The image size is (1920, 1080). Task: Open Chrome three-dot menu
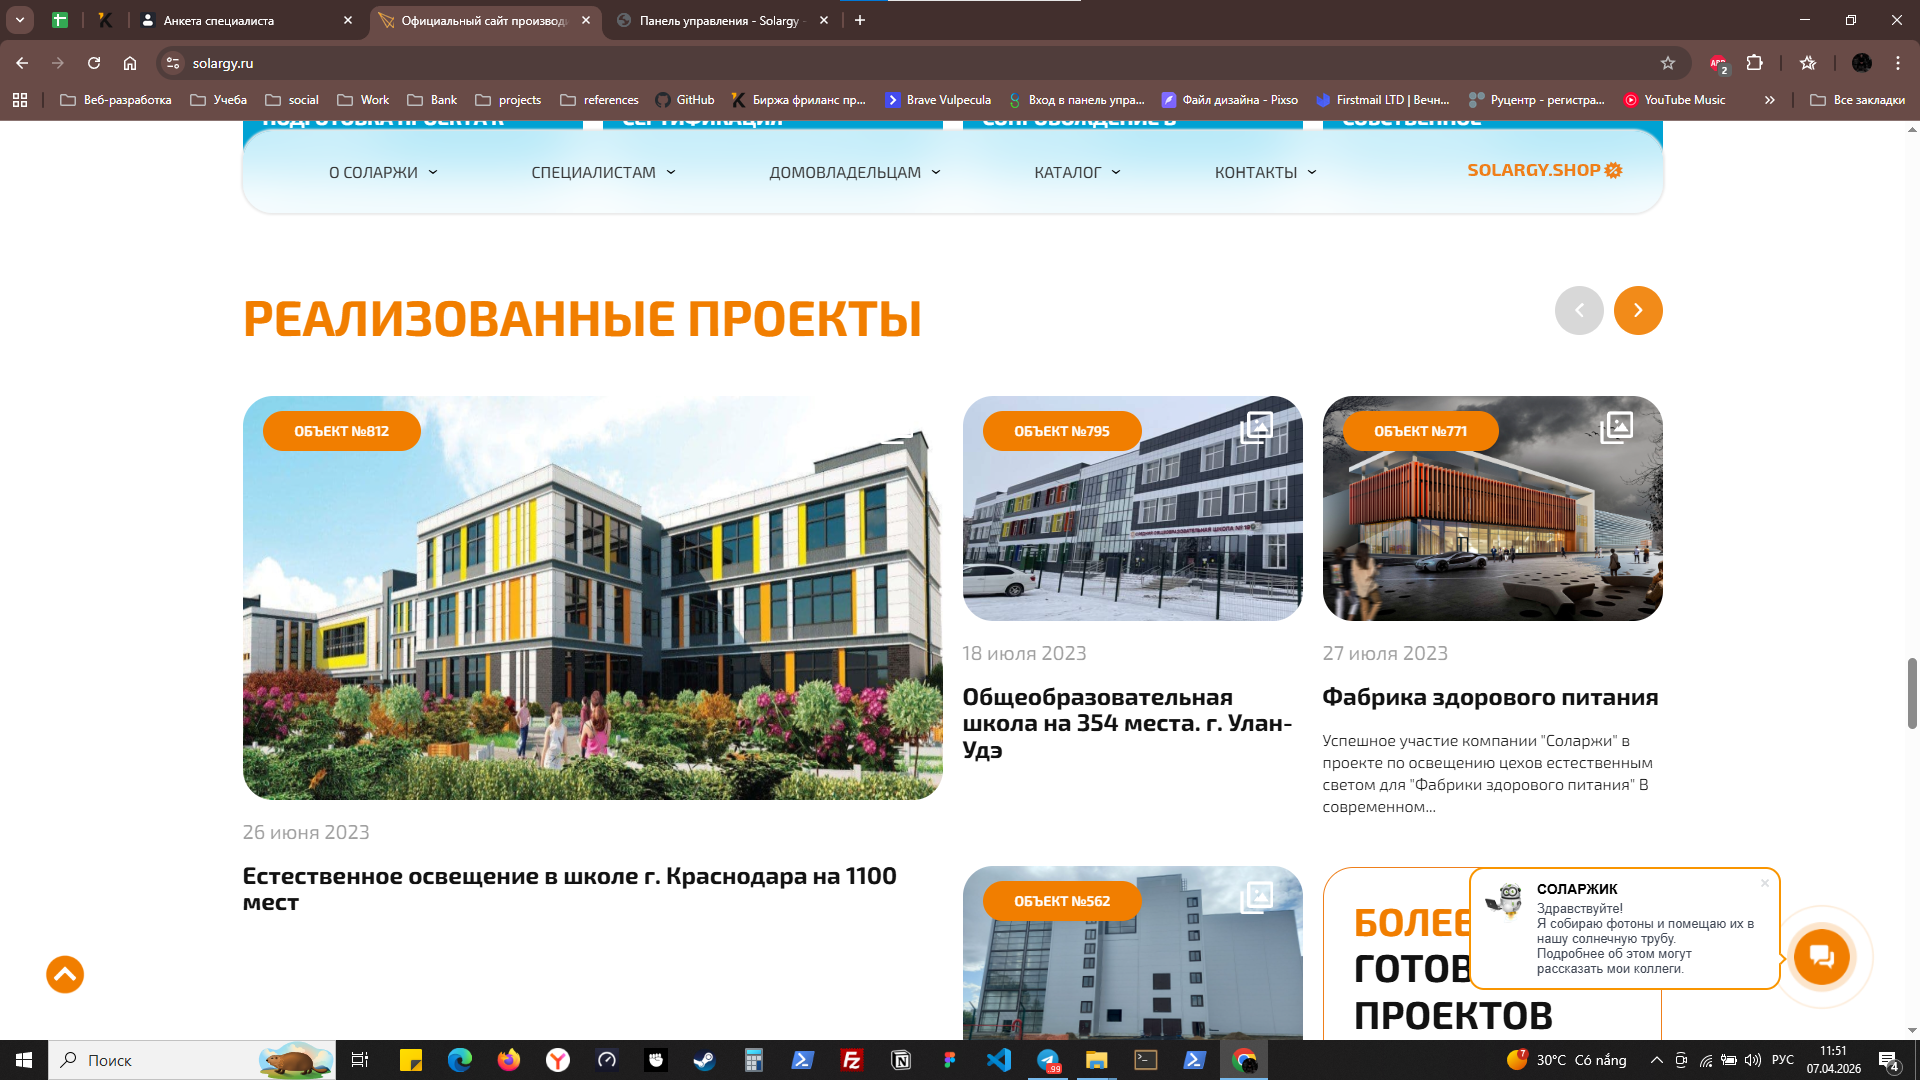[x=1897, y=63]
